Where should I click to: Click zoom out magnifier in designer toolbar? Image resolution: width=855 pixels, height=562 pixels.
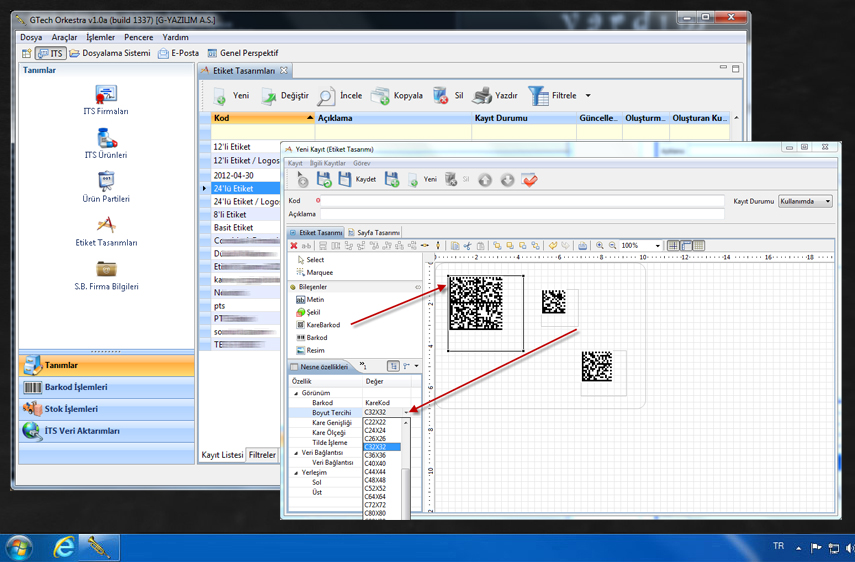[x=612, y=246]
